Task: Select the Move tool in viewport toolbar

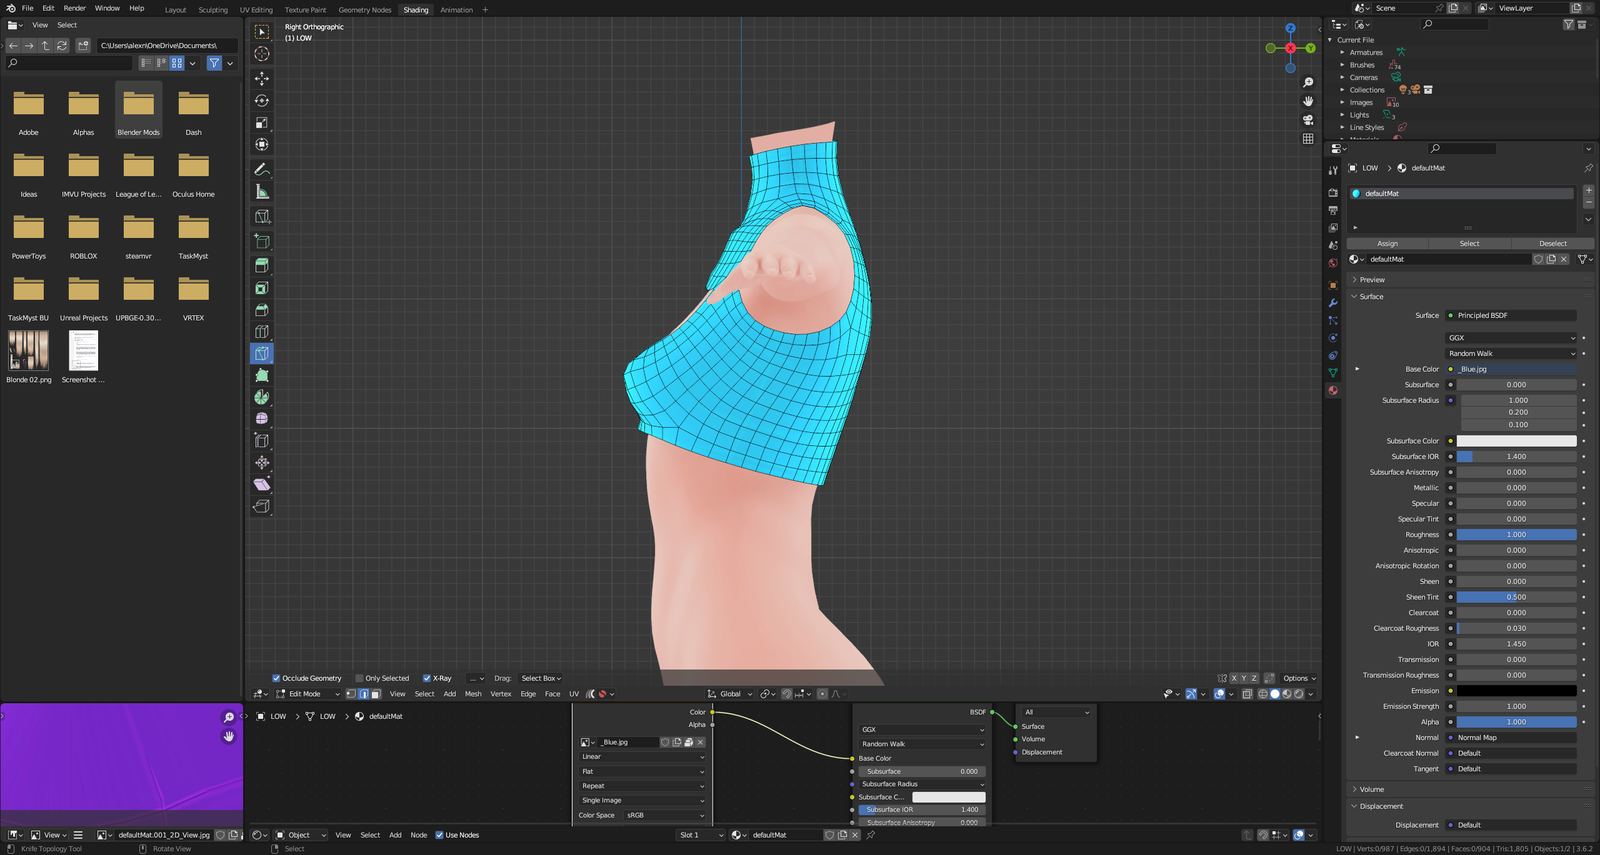Action: tap(262, 78)
